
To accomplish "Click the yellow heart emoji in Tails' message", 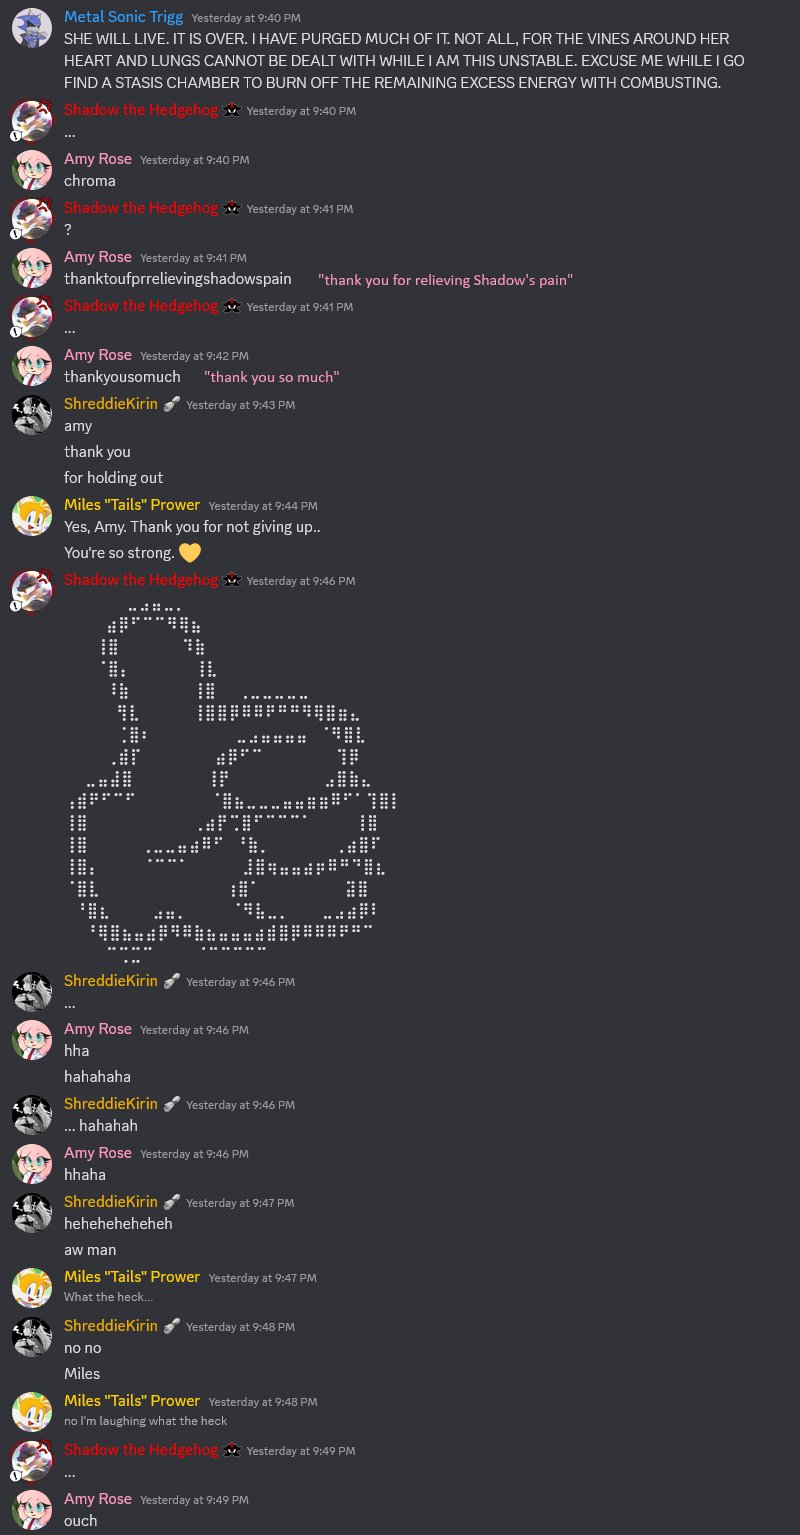I will pyautogui.click(x=190, y=552).
